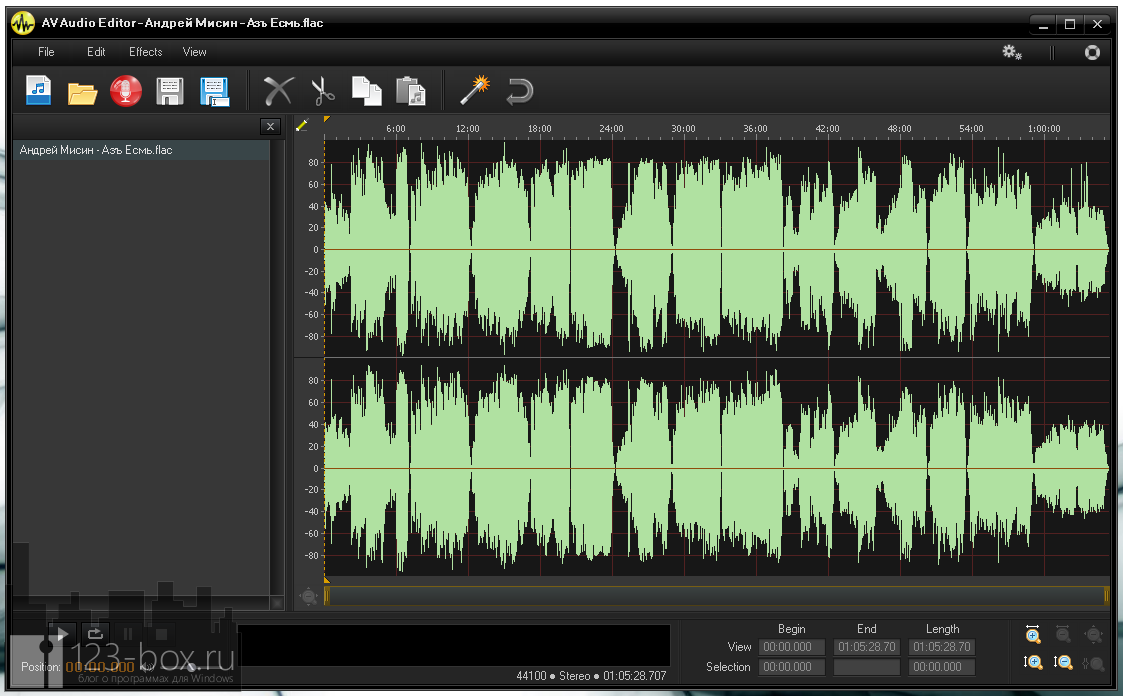Image resolution: width=1123 pixels, height=696 pixels.
Task: Click the volume slider knob
Action: [x=192, y=667]
